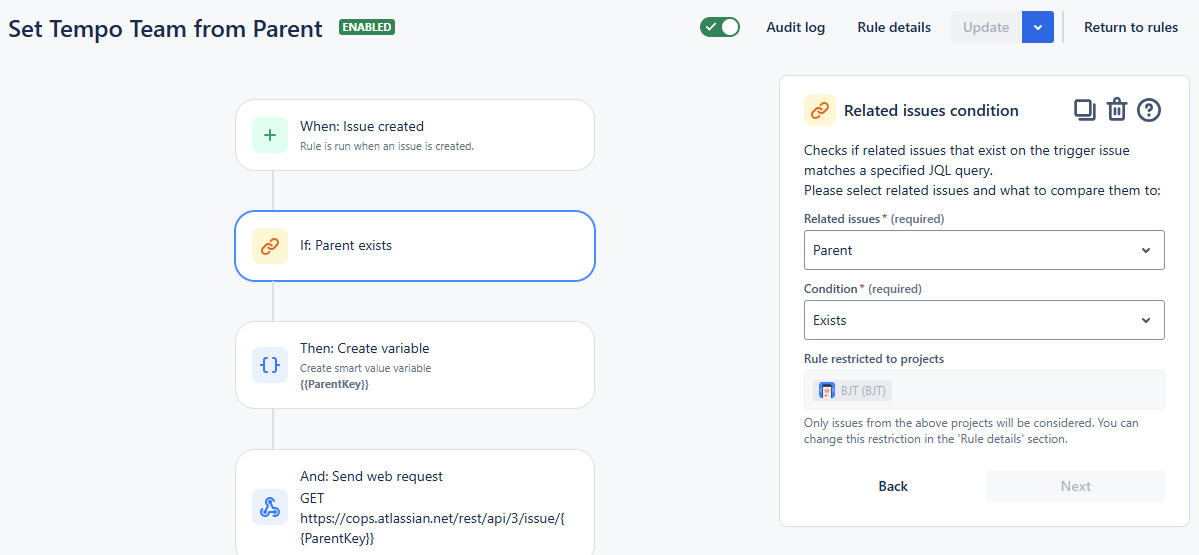Click the curly braces Create variable icon
The image size is (1199, 555).
(270, 365)
